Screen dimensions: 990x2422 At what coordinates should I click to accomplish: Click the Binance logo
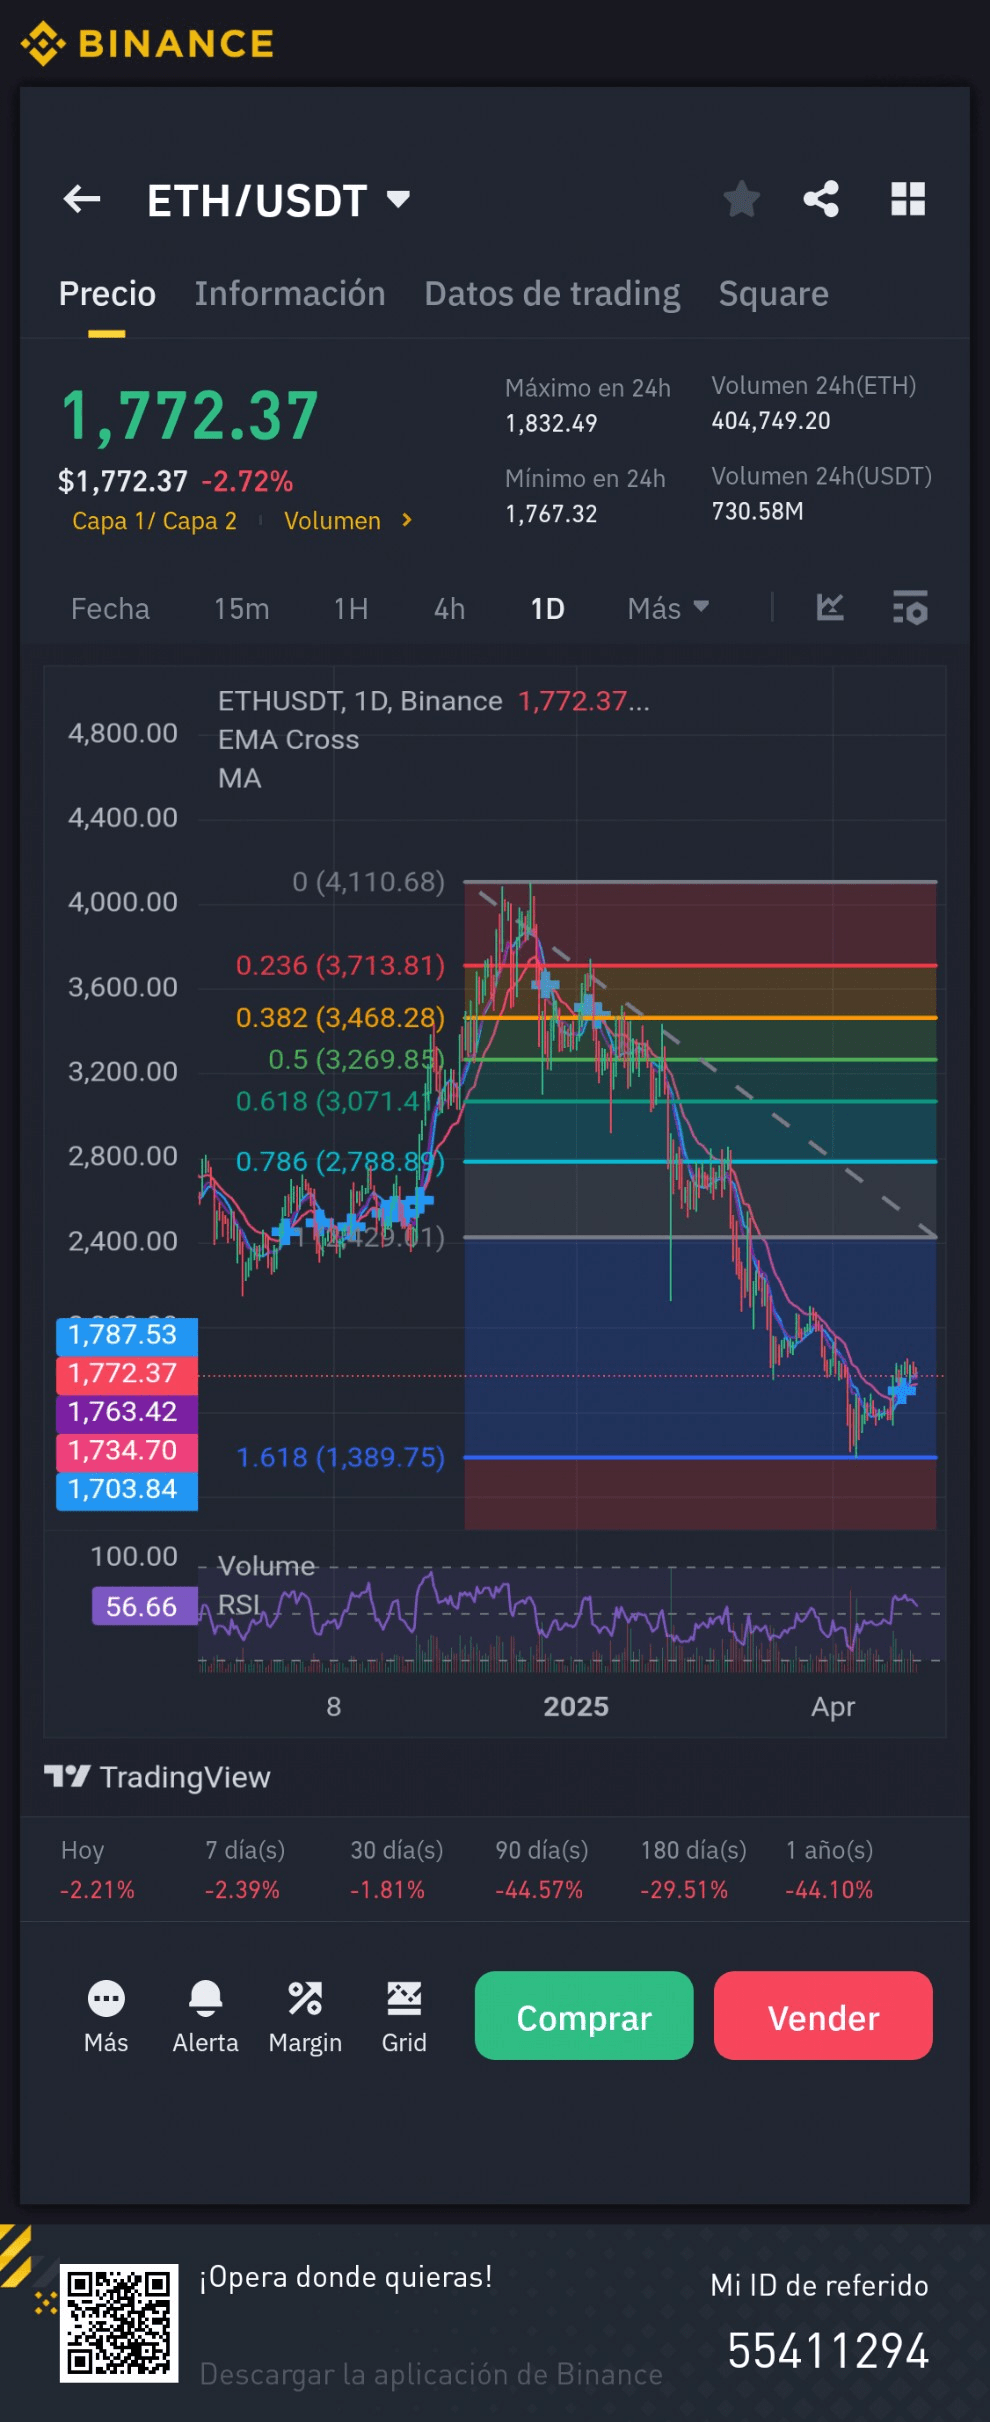point(147,43)
